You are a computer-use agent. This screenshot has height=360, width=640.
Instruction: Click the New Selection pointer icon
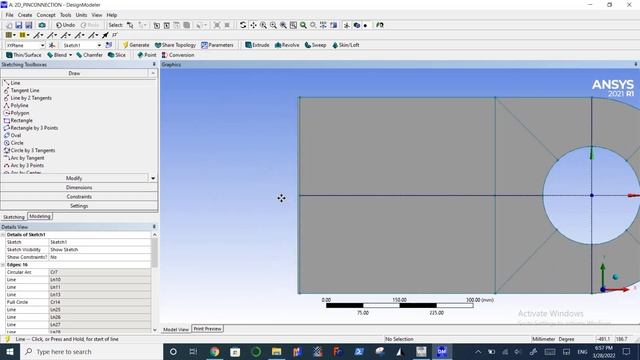click(x=130, y=25)
